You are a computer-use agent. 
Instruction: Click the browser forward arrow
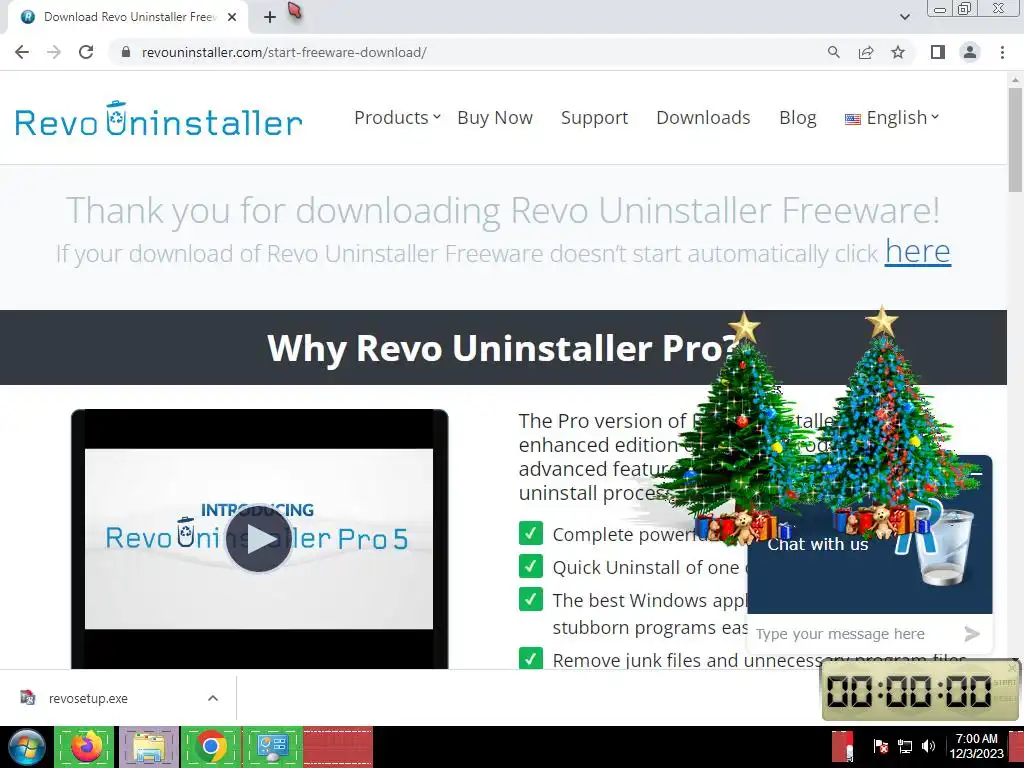tap(54, 52)
